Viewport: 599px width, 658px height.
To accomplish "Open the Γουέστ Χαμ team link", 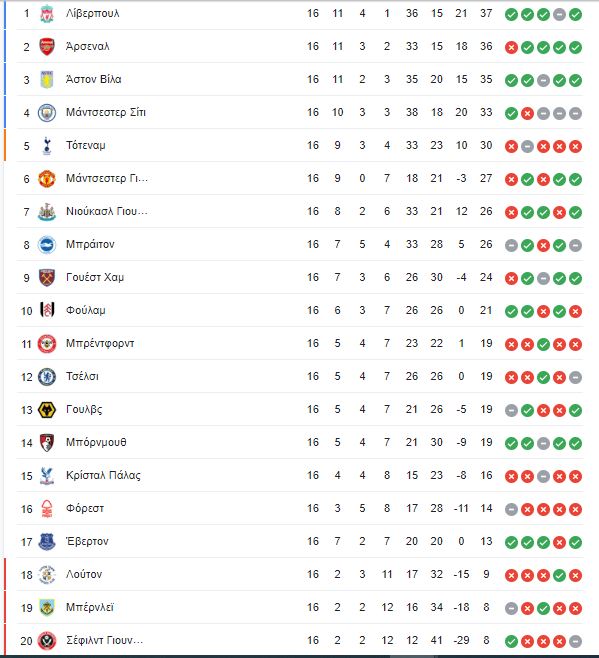I will [95, 277].
